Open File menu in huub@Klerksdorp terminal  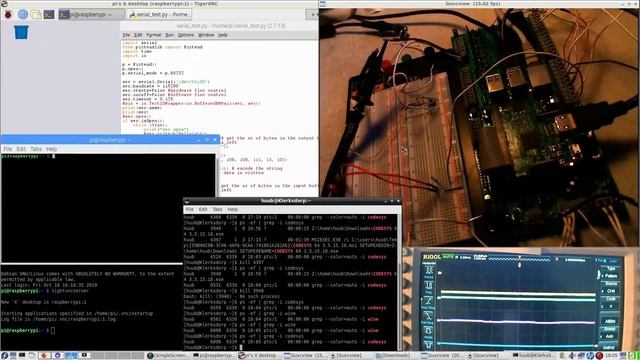pos(190,209)
